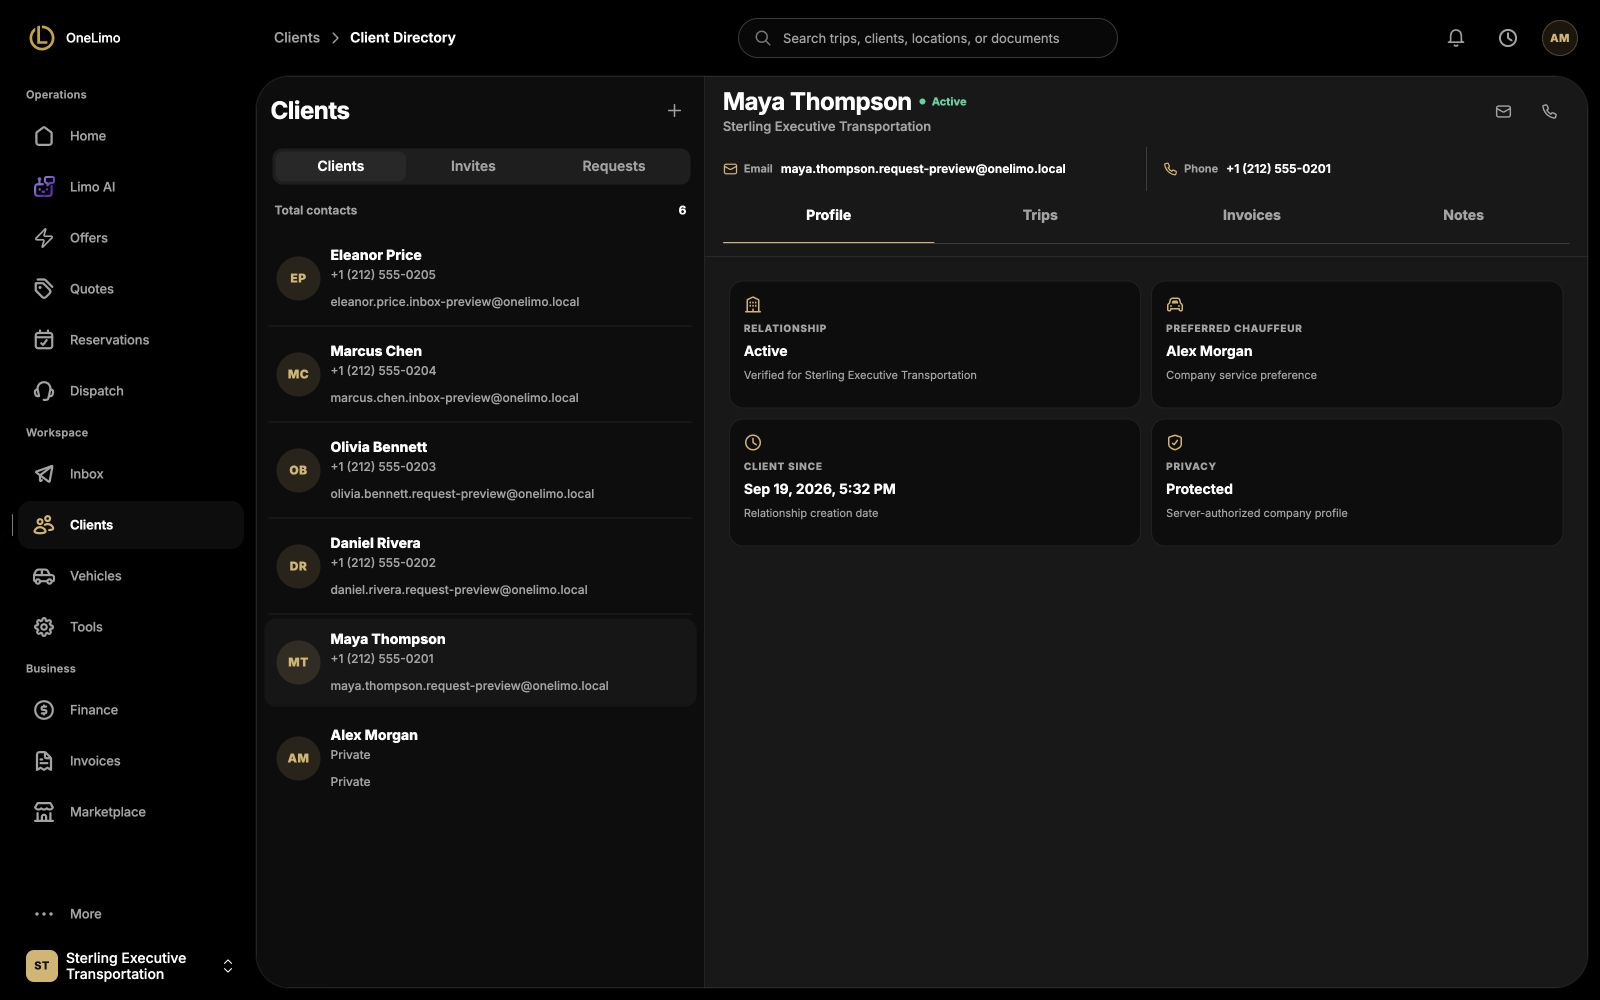Switch to the Invites tab
This screenshot has width=1600, height=1000.
point(473,166)
